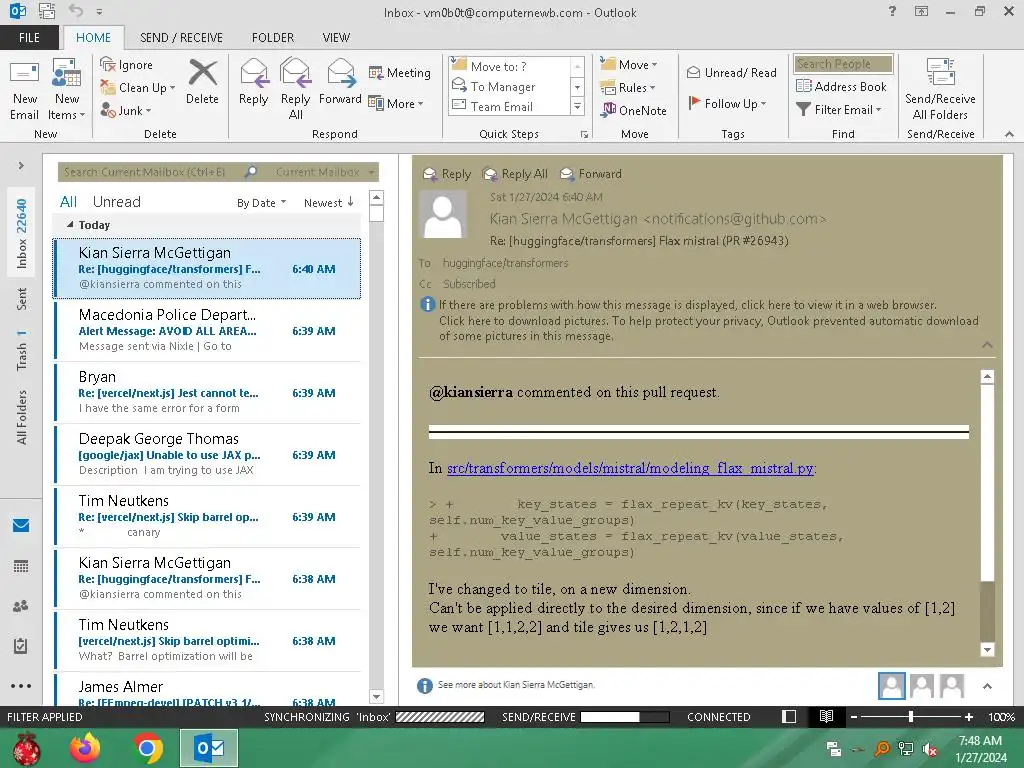Image resolution: width=1024 pixels, height=768 pixels.
Task: Click Send/Receive All Folders
Action: click(x=940, y=90)
